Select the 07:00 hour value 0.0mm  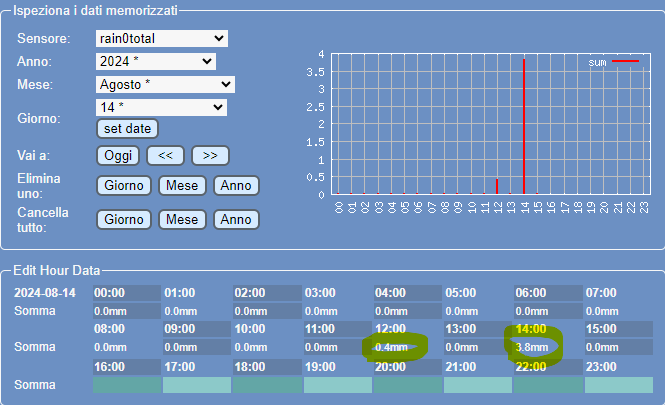[619, 311]
